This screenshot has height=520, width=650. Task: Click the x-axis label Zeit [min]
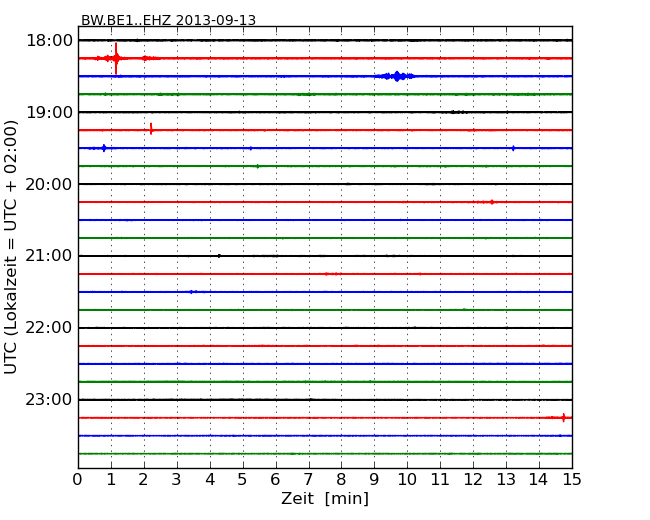[325, 498]
